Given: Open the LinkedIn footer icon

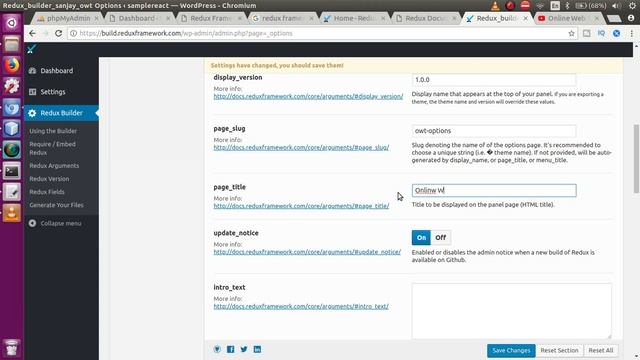Looking at the screenshot, I should coord(258,349).
